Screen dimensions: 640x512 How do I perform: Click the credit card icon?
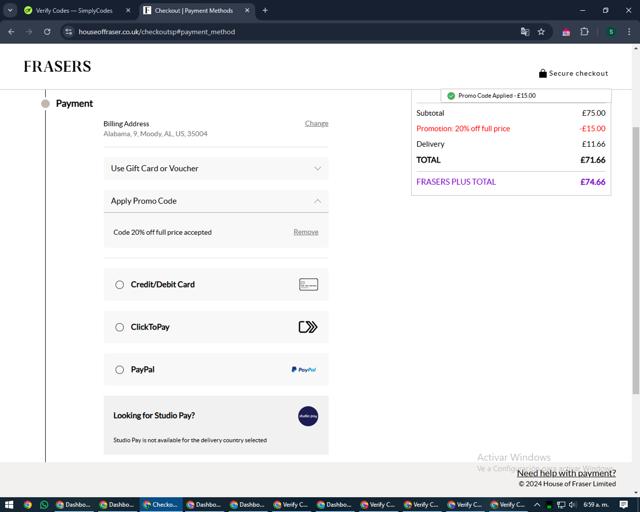tap(309, 285)
